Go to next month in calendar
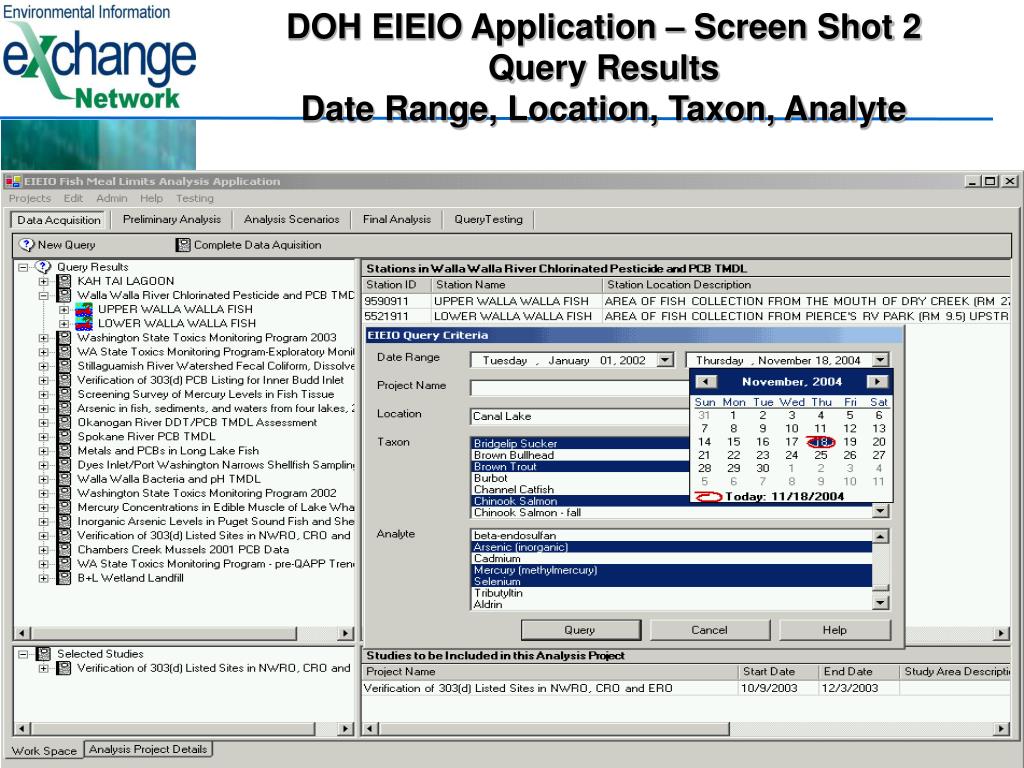The image size is (1024, 768). (x=877, y=381)
